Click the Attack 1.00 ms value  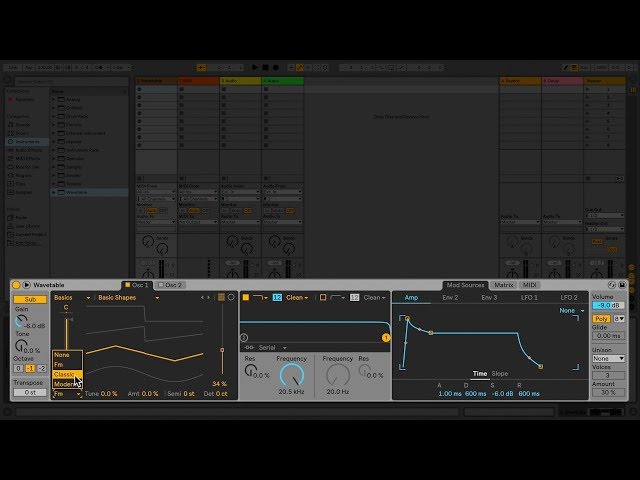pos(450,394)
